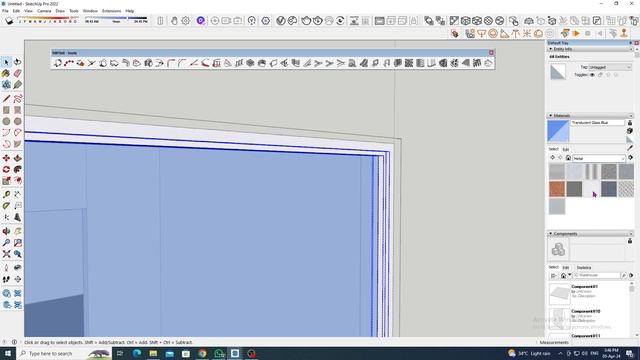Switch to Components Statistics tab
The height and width of the screenshot is (360, 640).
point(584,268)
